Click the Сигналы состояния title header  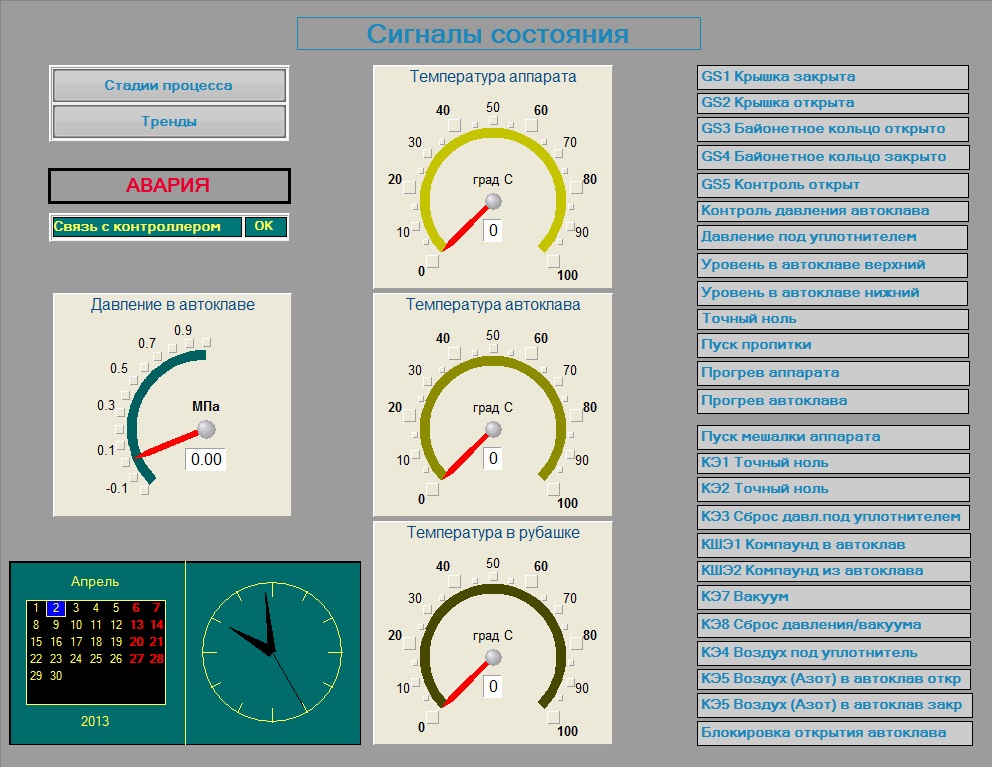(x=498, y=34)
